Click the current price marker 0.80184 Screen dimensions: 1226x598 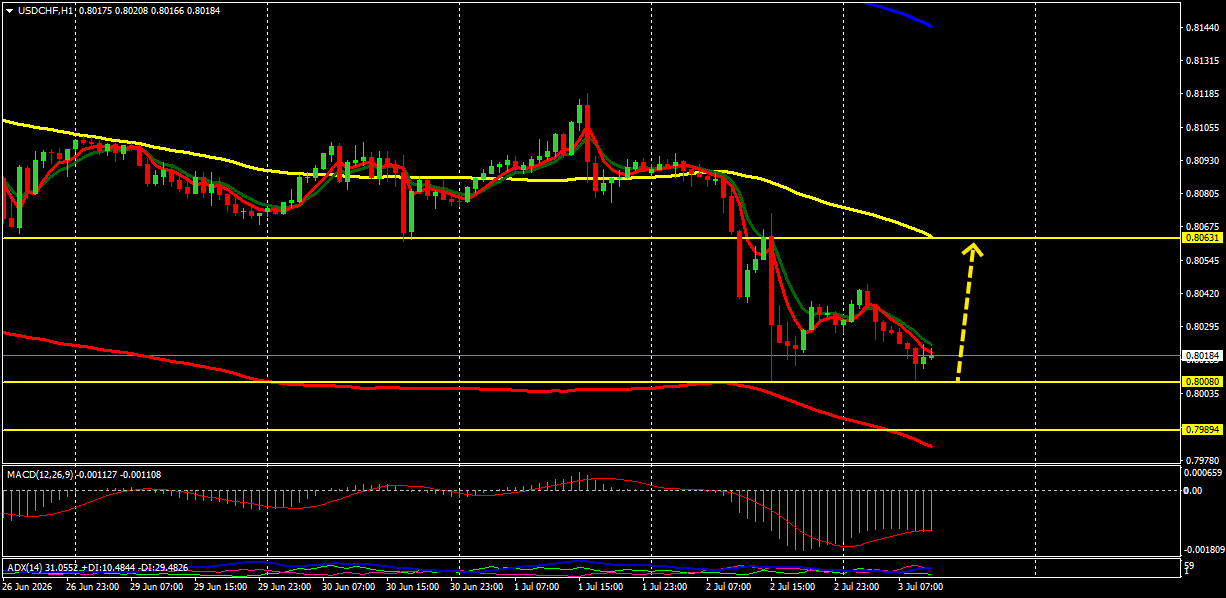coord(1200,355)
